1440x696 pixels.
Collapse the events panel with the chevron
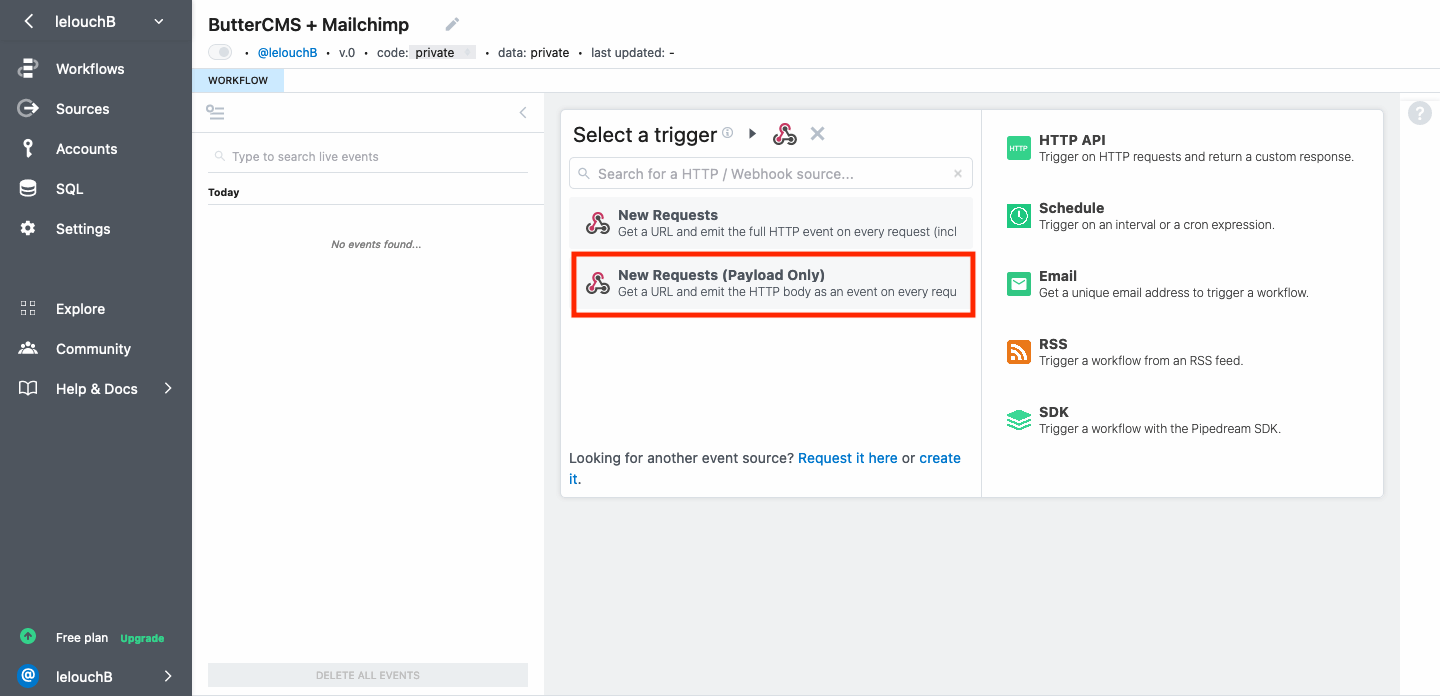click(x=522, y=112)
